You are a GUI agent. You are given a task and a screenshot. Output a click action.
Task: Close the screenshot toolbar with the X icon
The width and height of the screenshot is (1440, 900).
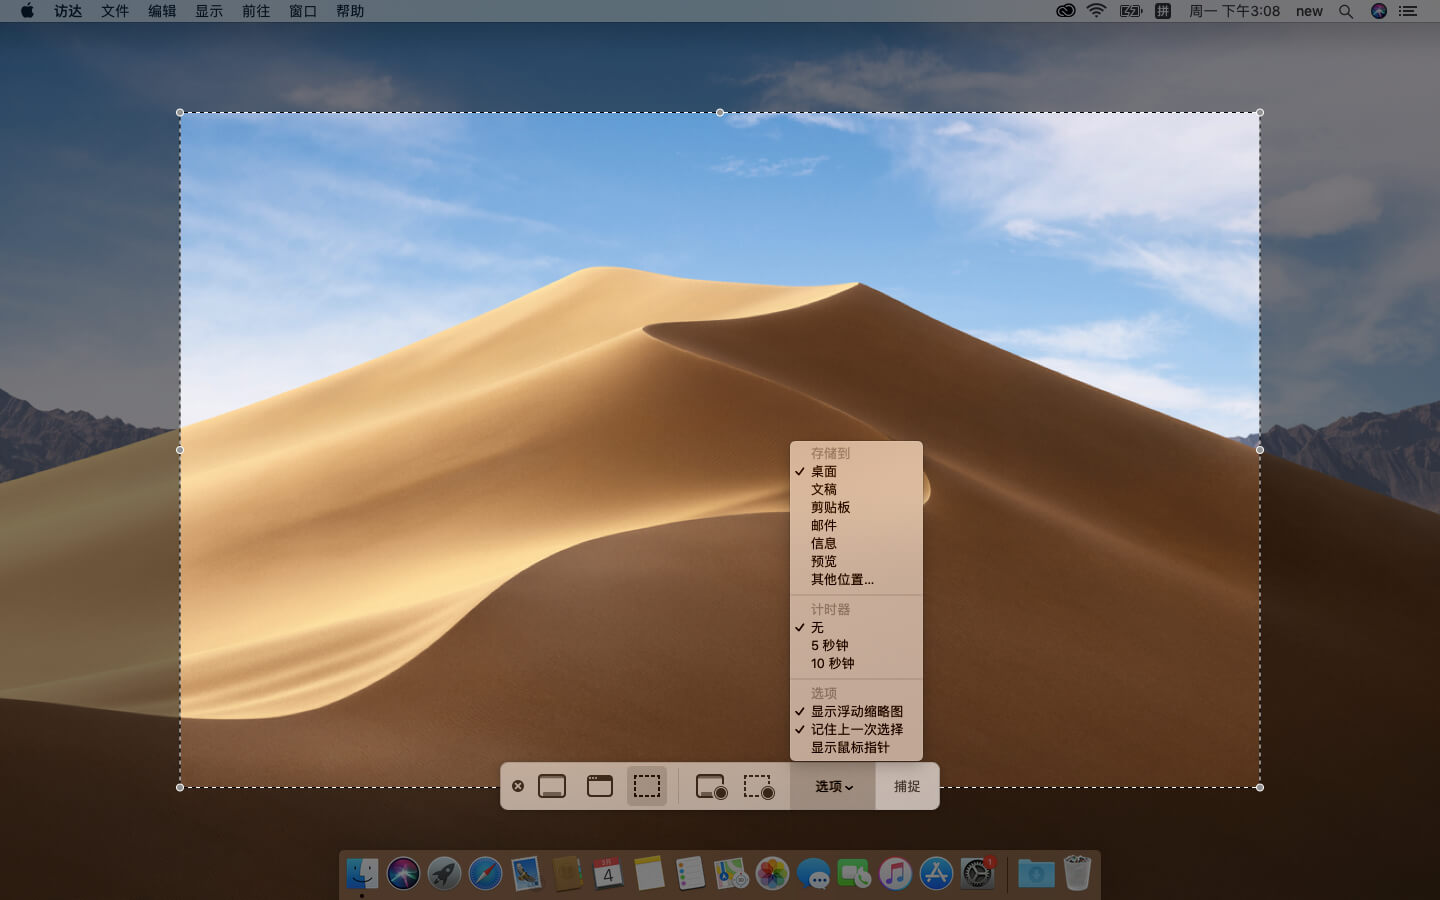pos(518,786)
